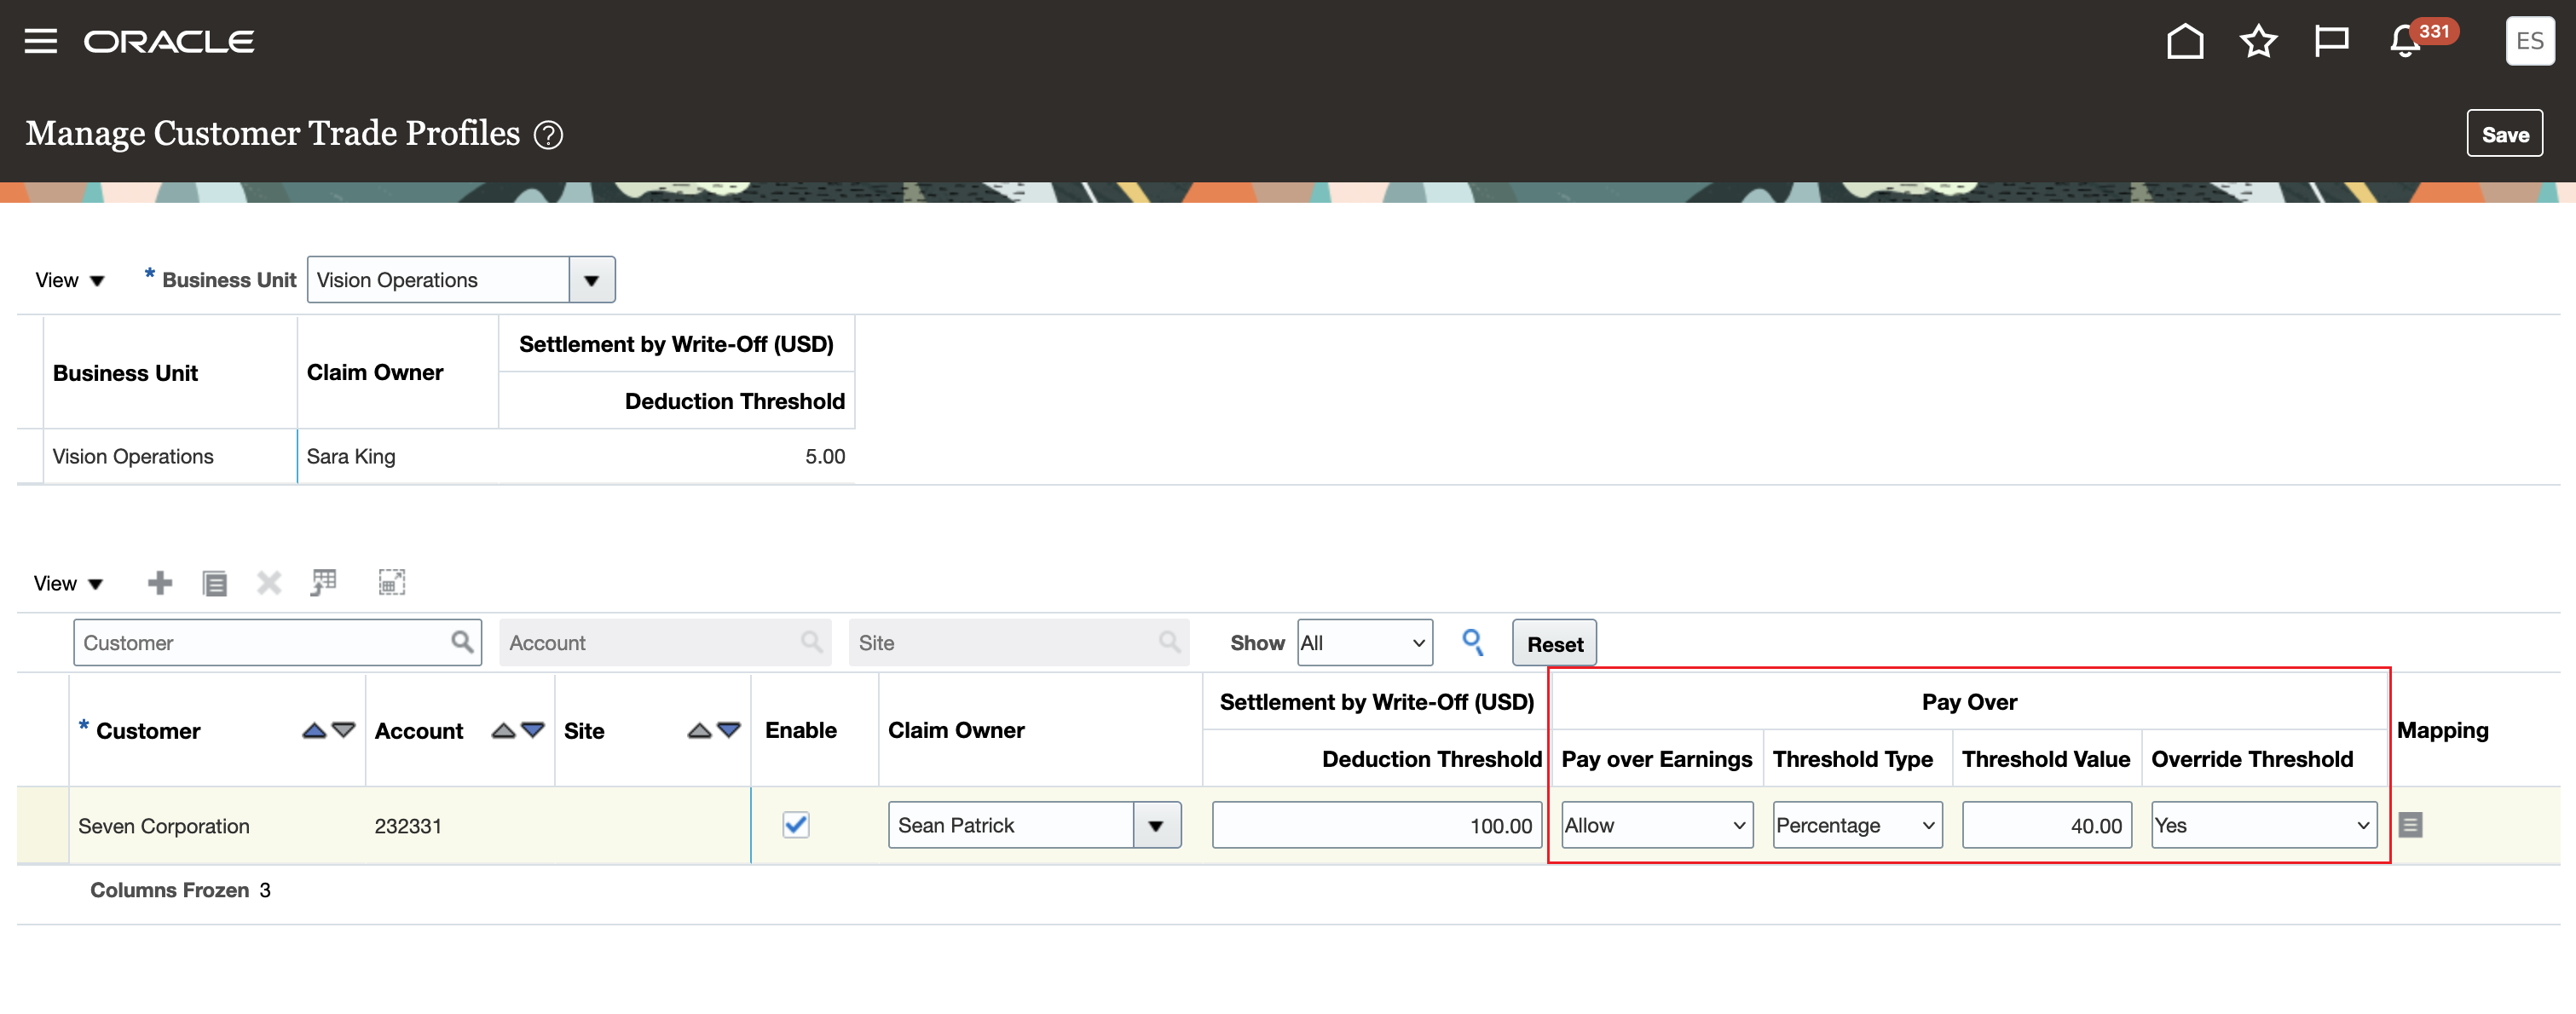
Task: Open Favorites star icon
Action: click(2258, 41)
